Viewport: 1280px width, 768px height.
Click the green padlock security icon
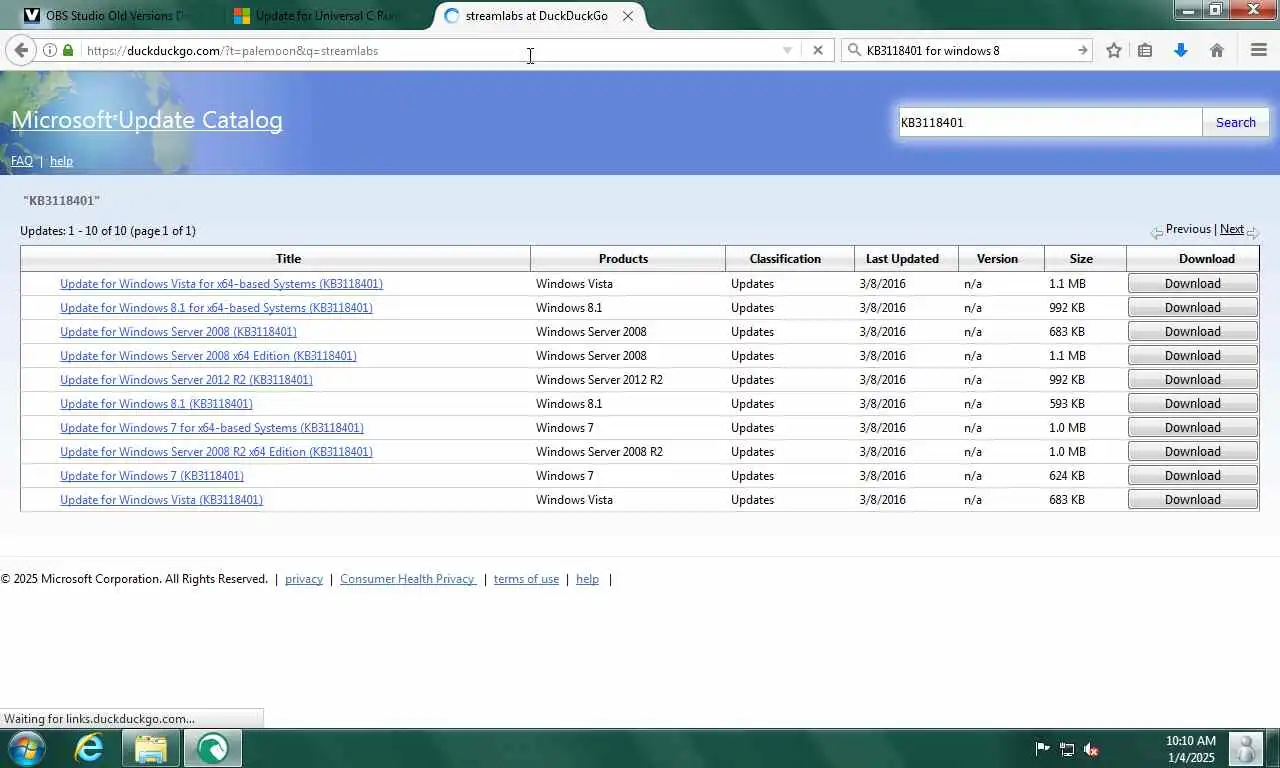point(68,50)
